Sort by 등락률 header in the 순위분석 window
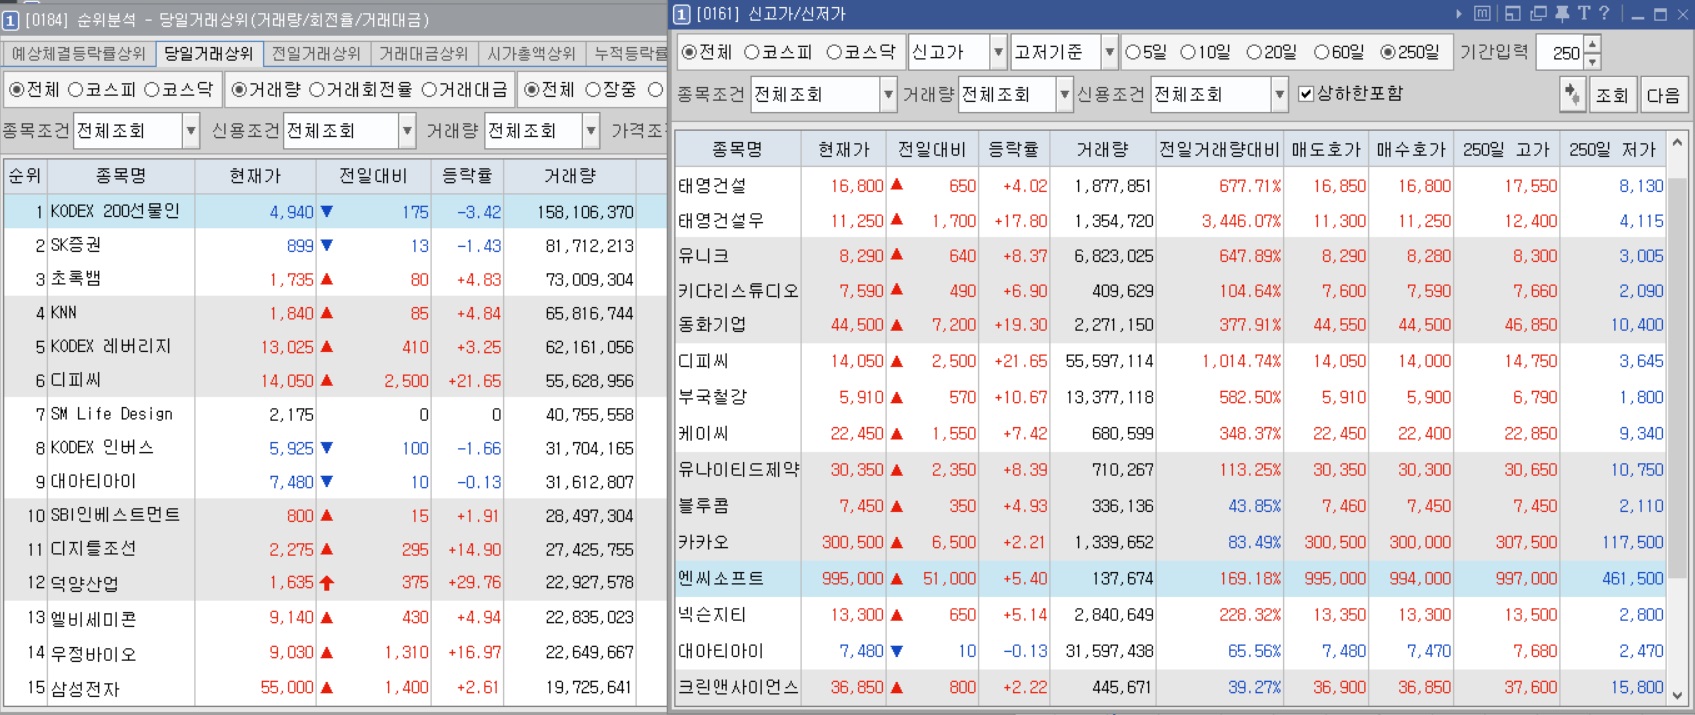 pyautogui.click(x=467, y=176)
